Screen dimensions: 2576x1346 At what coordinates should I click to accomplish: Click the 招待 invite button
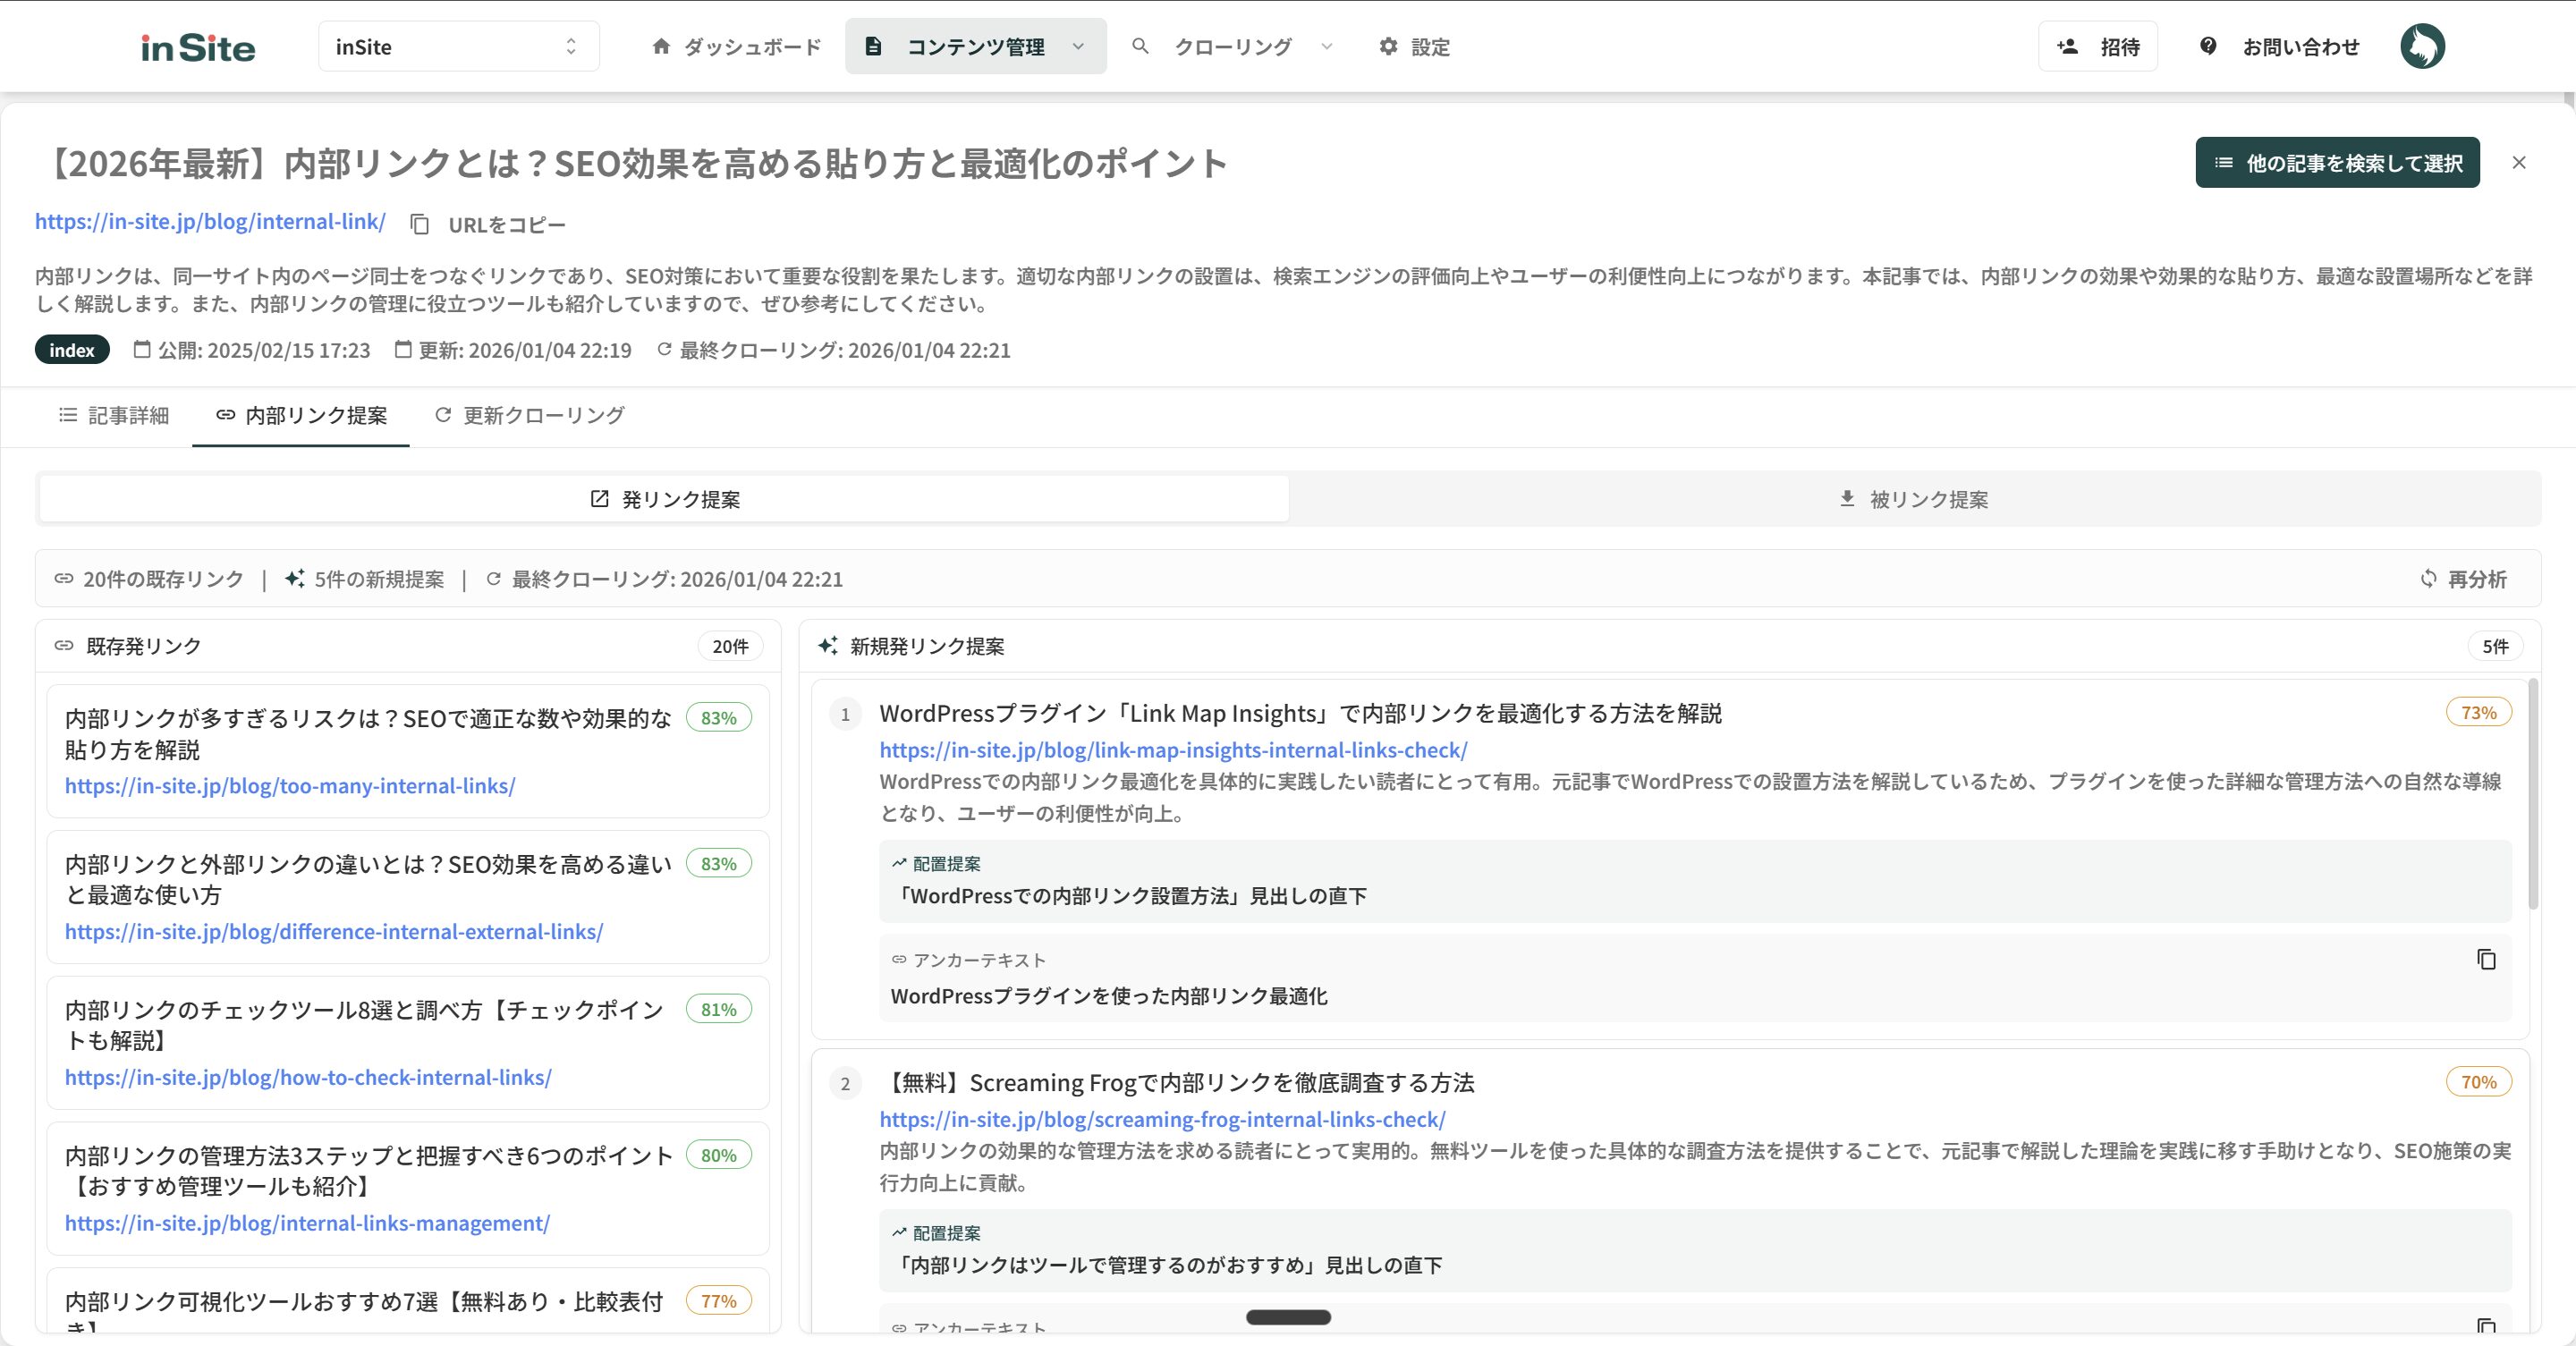(x=2097, y=46)
